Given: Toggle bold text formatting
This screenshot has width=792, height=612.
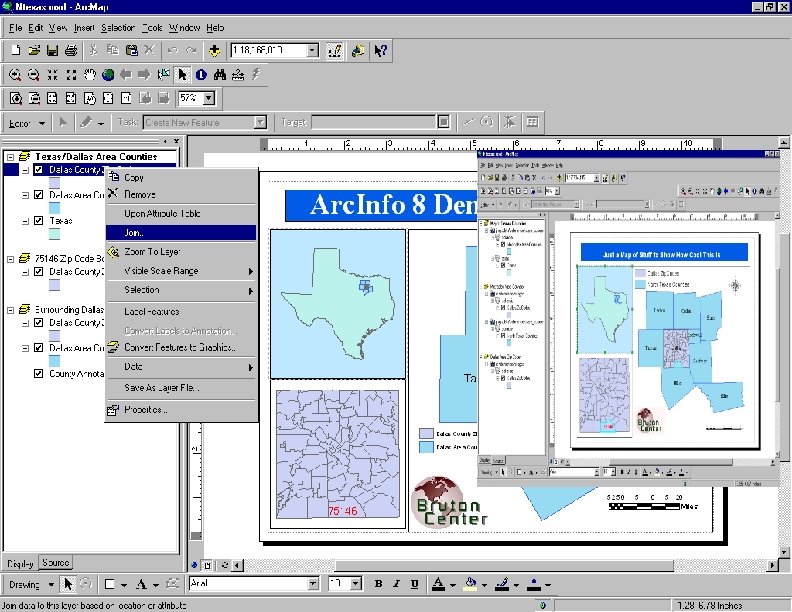Looking at the screenshot, I should coord(378,584).
